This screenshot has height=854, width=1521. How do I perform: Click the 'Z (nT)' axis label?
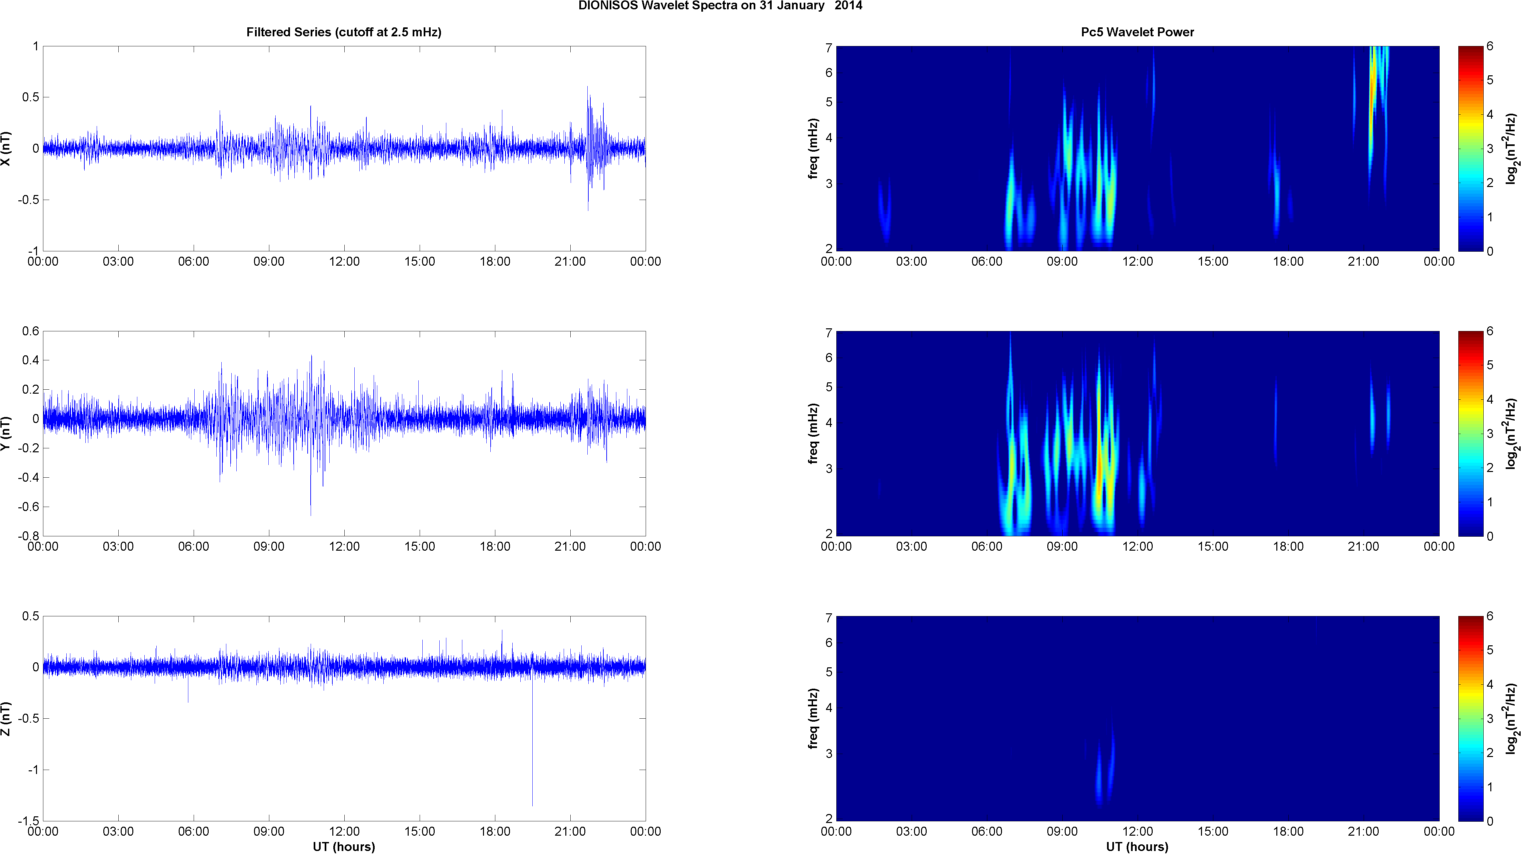click(7, 718)
